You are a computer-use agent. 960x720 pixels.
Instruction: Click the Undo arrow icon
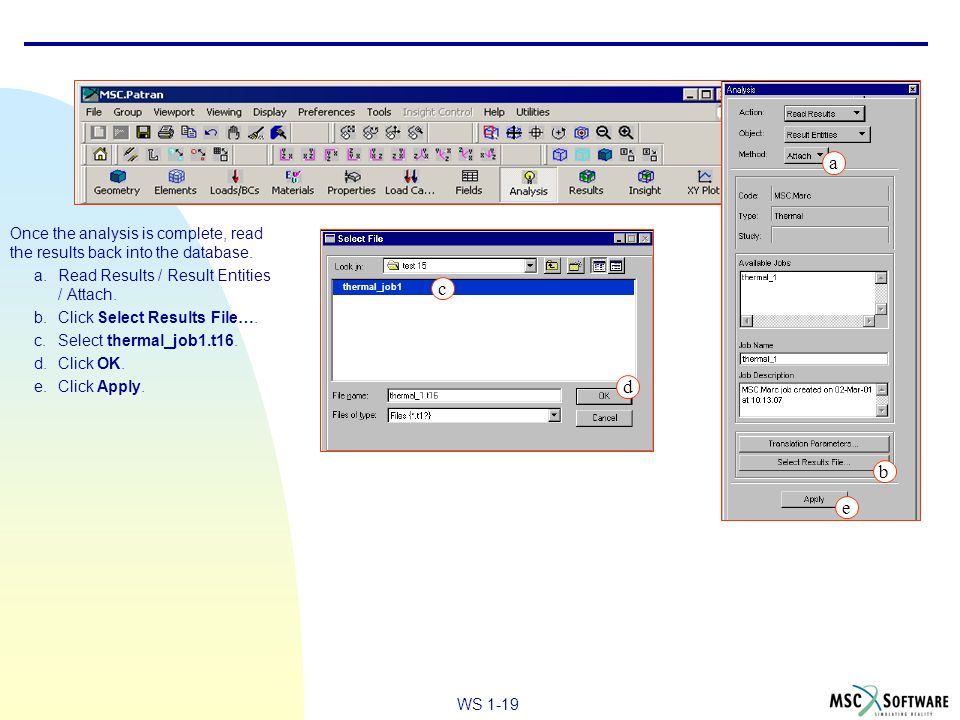pyautogui.click(x=211, y=132)
